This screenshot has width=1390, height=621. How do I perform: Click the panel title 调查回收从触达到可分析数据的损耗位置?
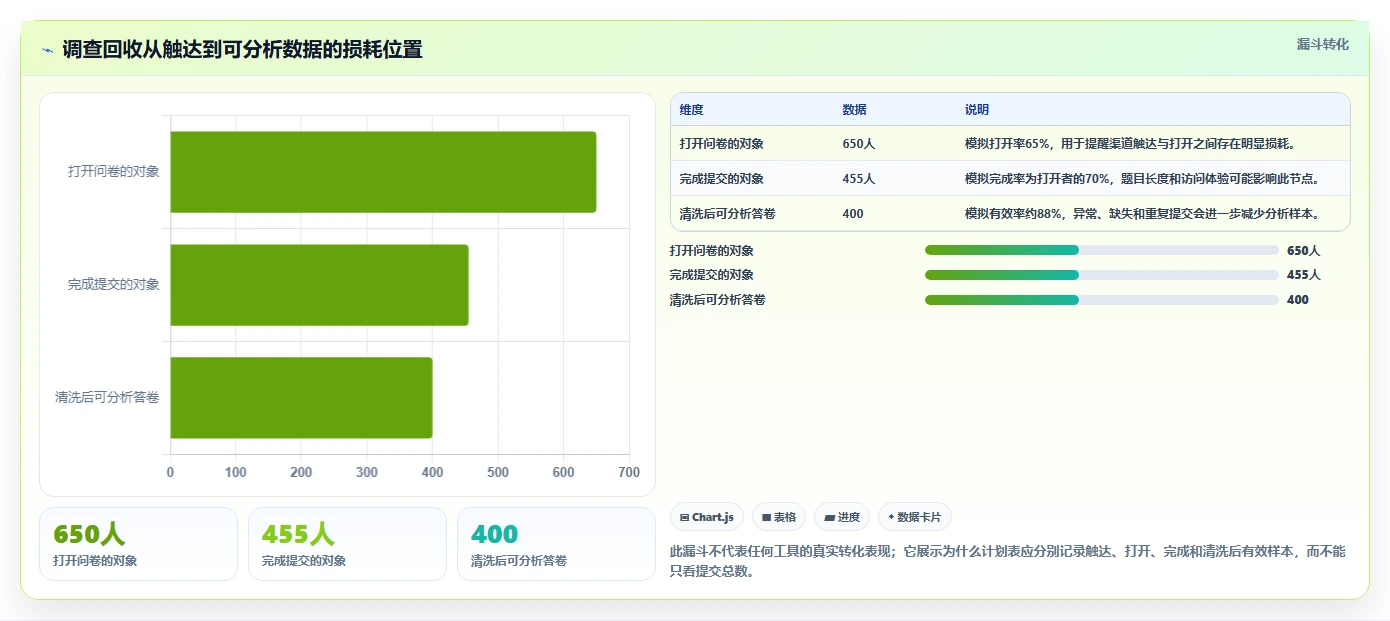pos(242,50)
